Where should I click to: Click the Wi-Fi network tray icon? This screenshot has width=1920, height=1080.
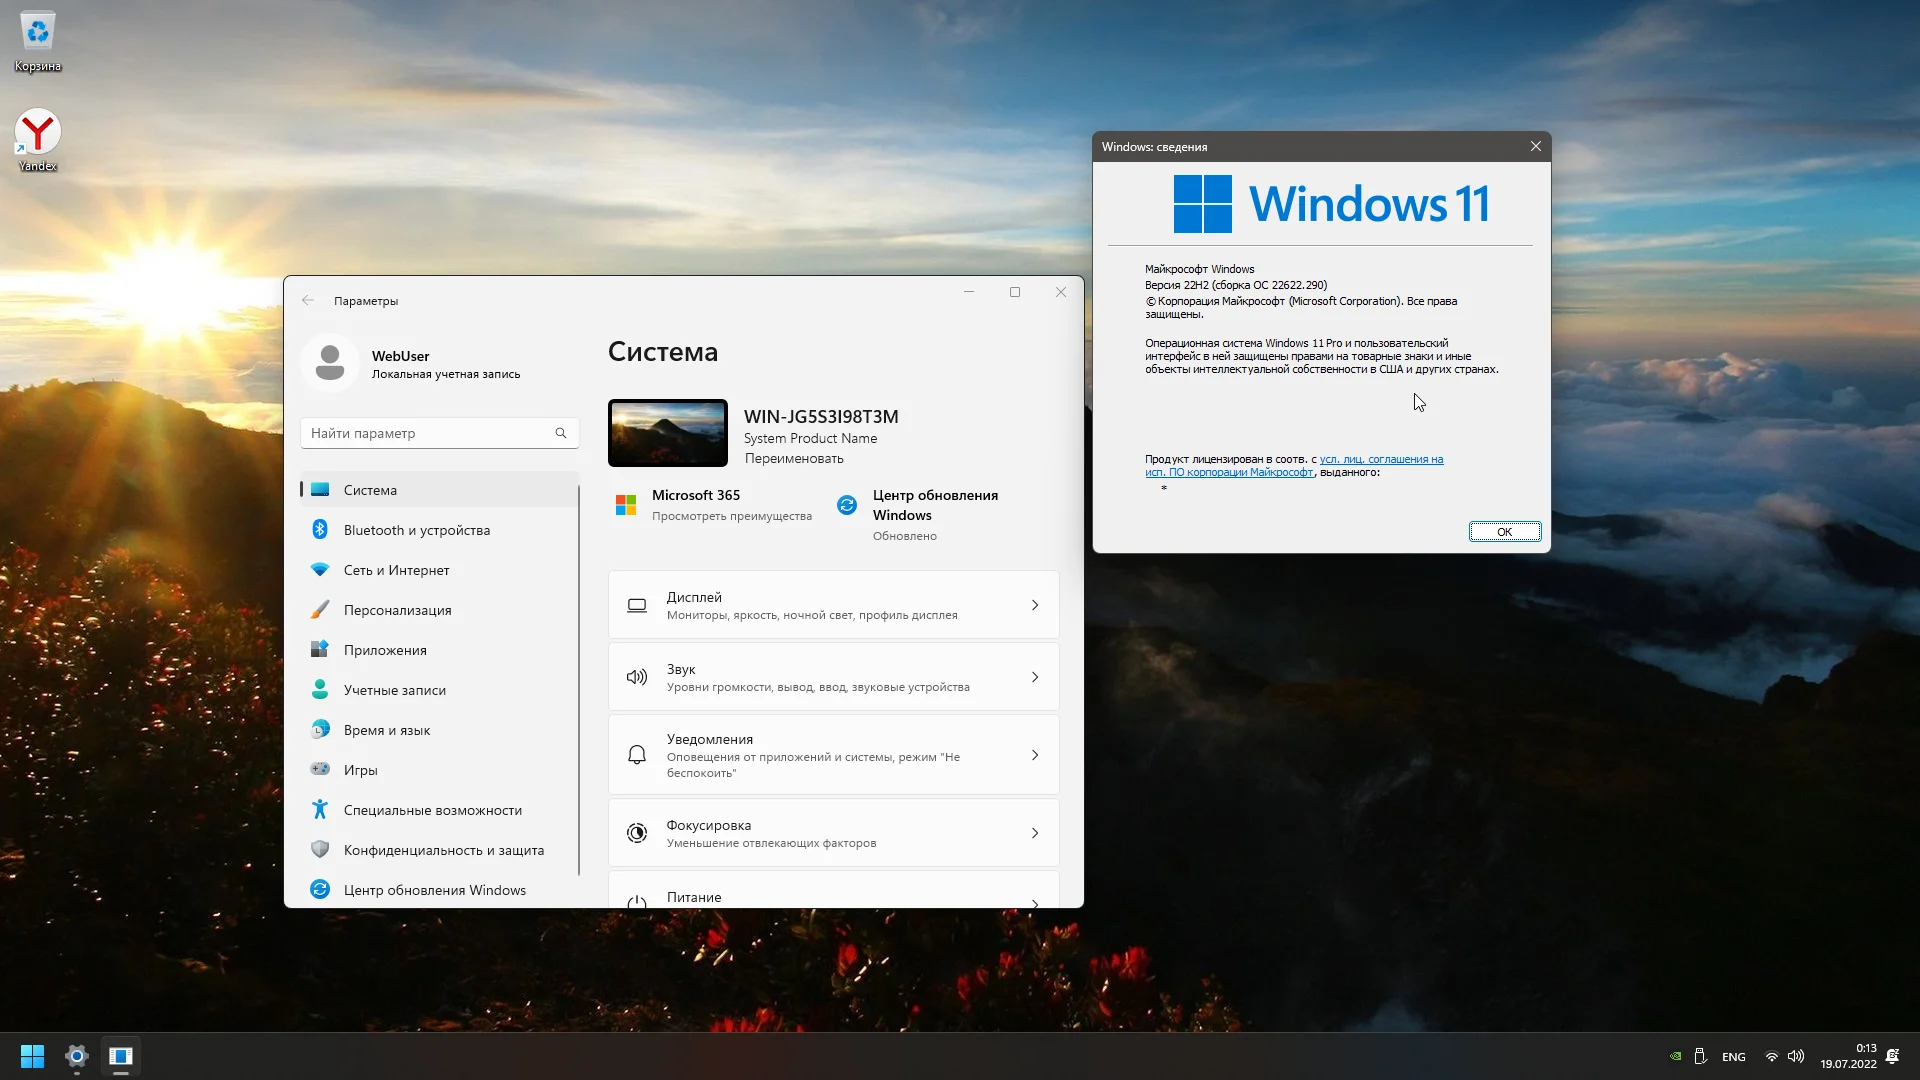click(1771, 1056)
